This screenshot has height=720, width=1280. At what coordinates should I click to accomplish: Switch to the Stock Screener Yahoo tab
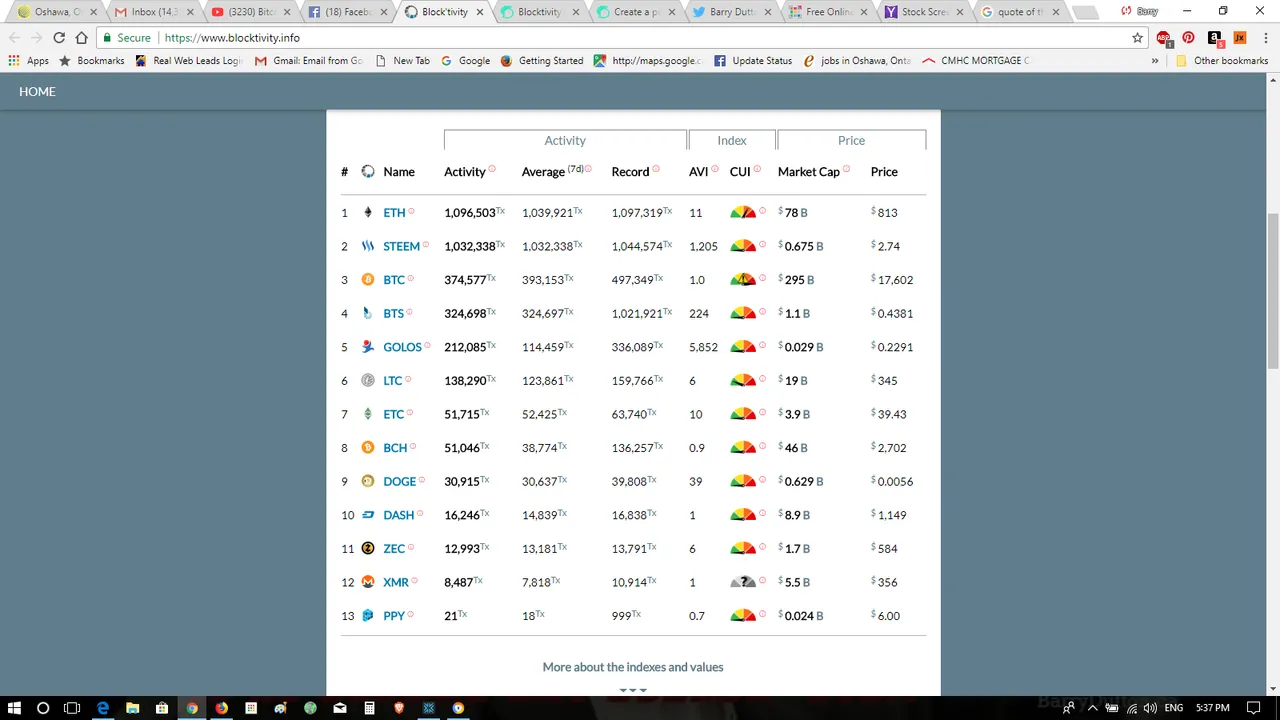click(924, 12)
